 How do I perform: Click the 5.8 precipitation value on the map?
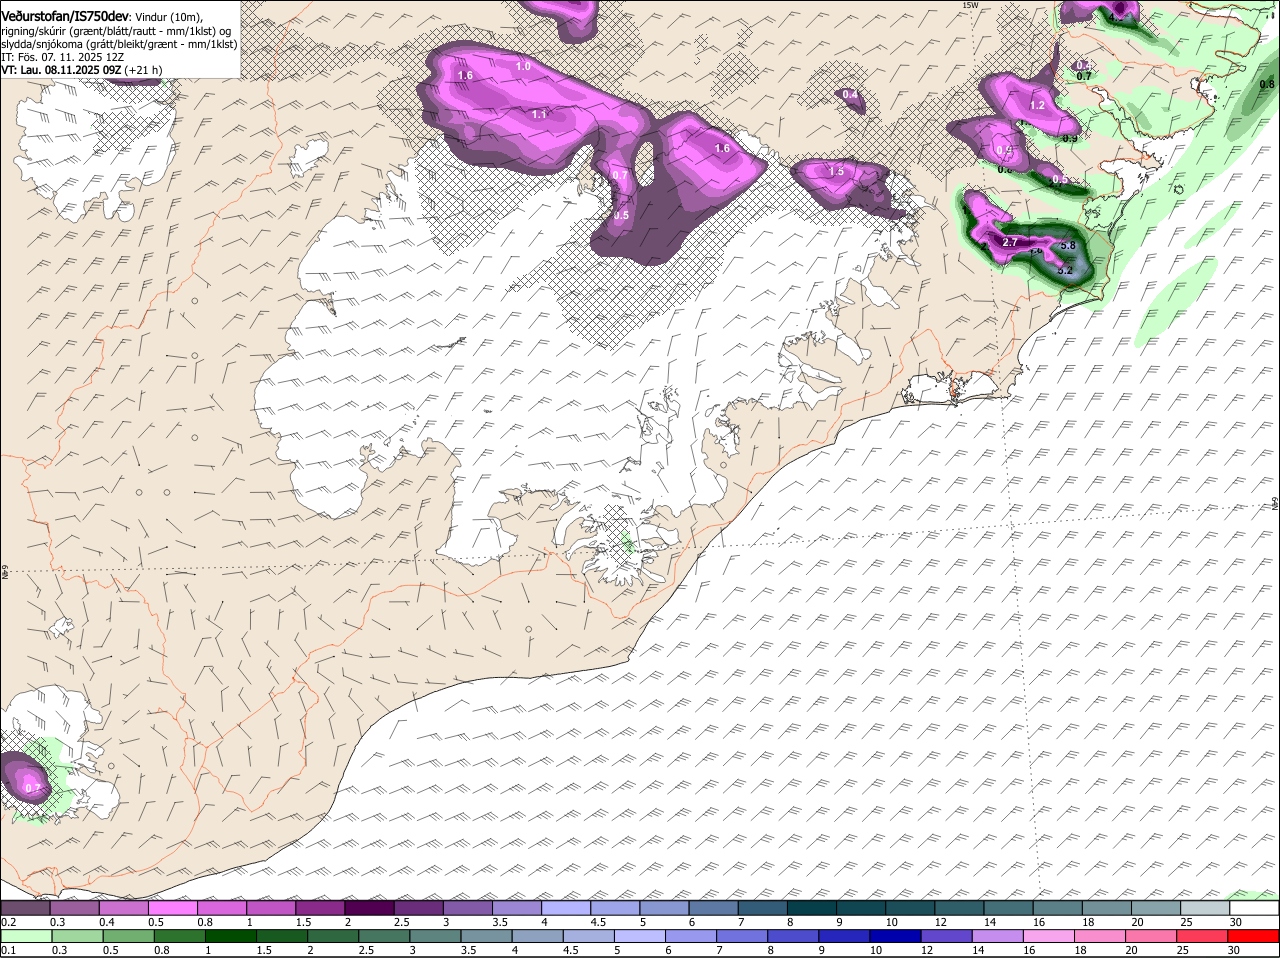(1067, 246)
